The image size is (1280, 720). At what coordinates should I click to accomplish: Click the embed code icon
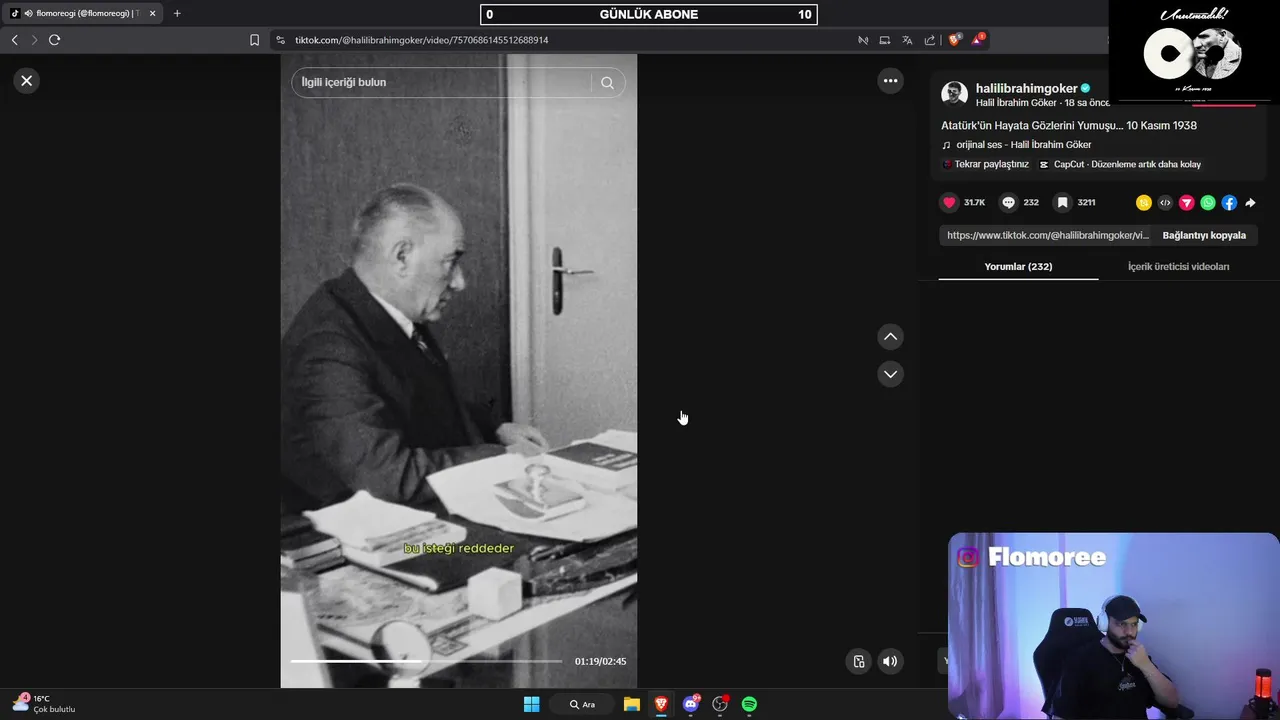[1165, 203]
